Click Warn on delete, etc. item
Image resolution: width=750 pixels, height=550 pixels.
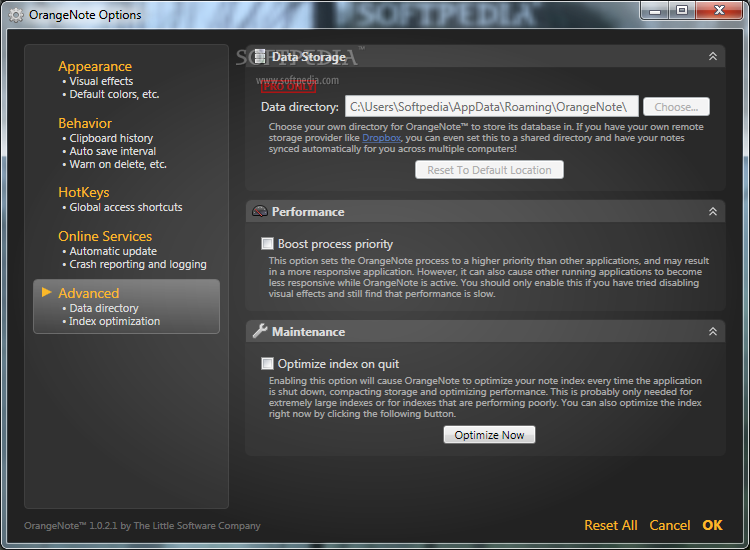pos(118,164)
